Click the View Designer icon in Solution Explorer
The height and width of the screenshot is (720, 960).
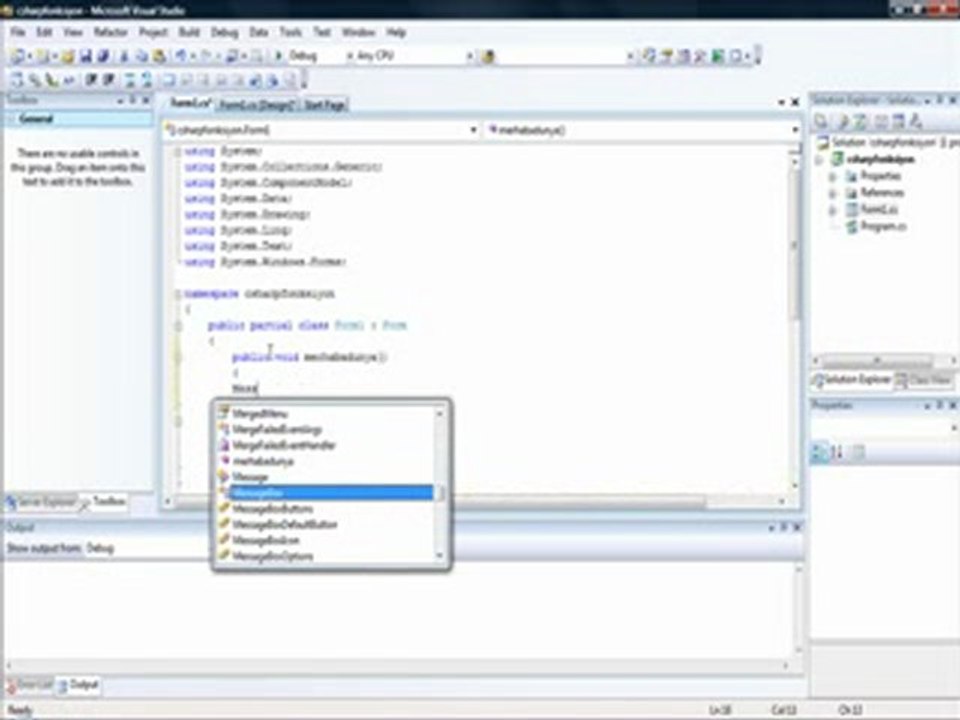tap(898, 122)
